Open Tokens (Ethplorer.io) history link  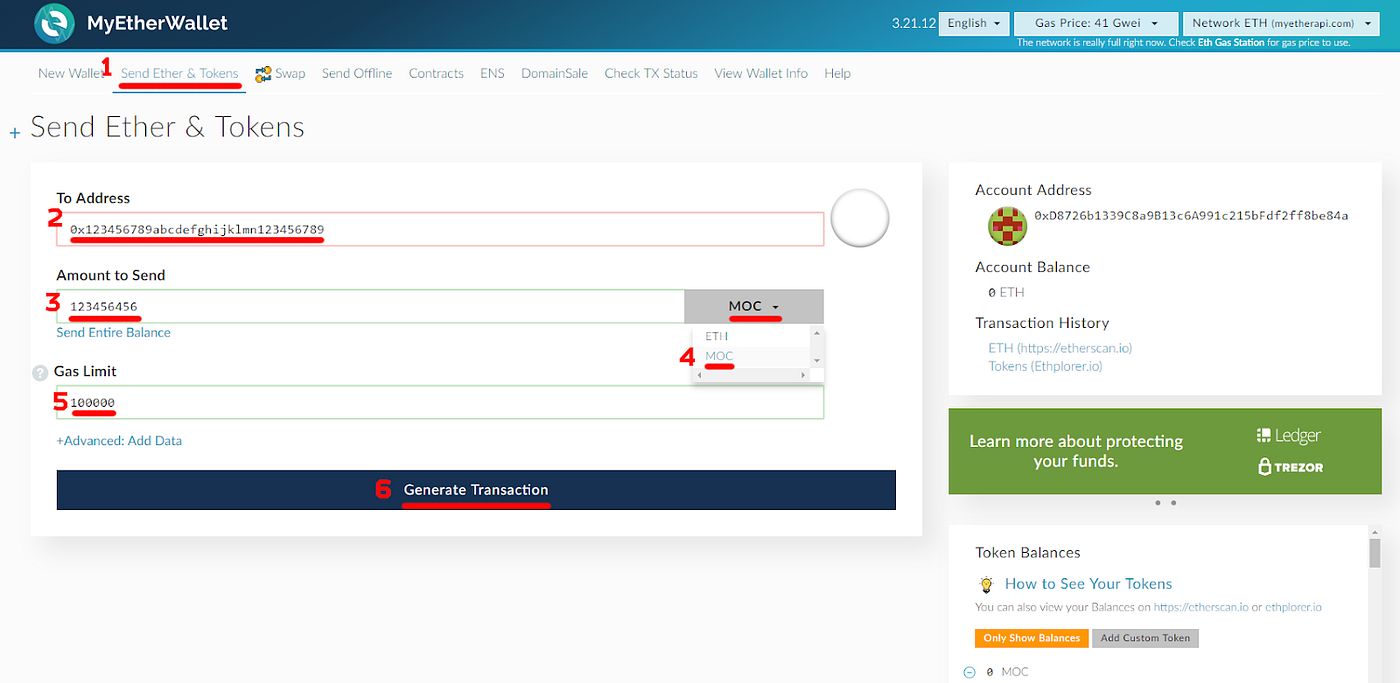[x=1045, y=366]
